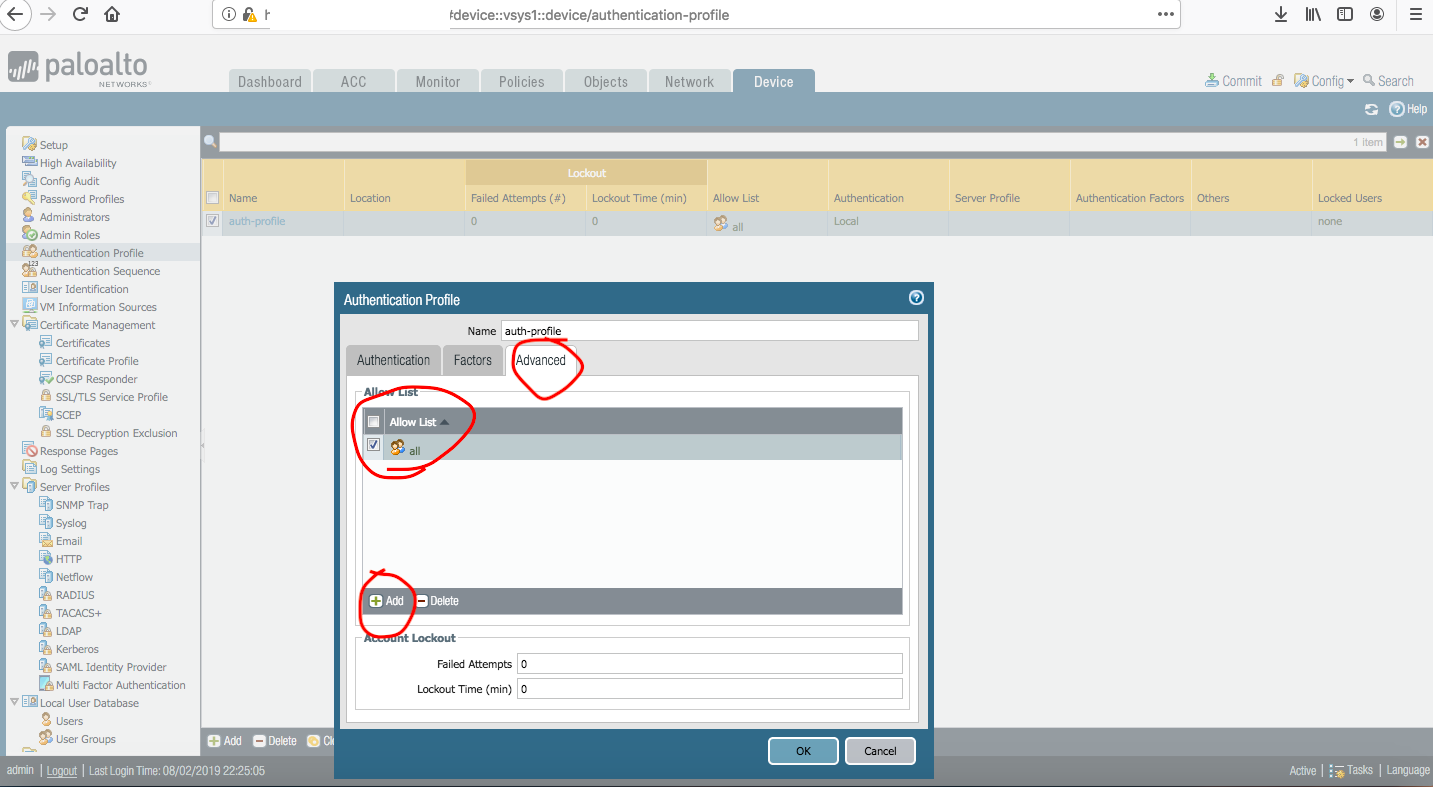
Task: Click the Logout link
Action: click(x=62, y=771)
